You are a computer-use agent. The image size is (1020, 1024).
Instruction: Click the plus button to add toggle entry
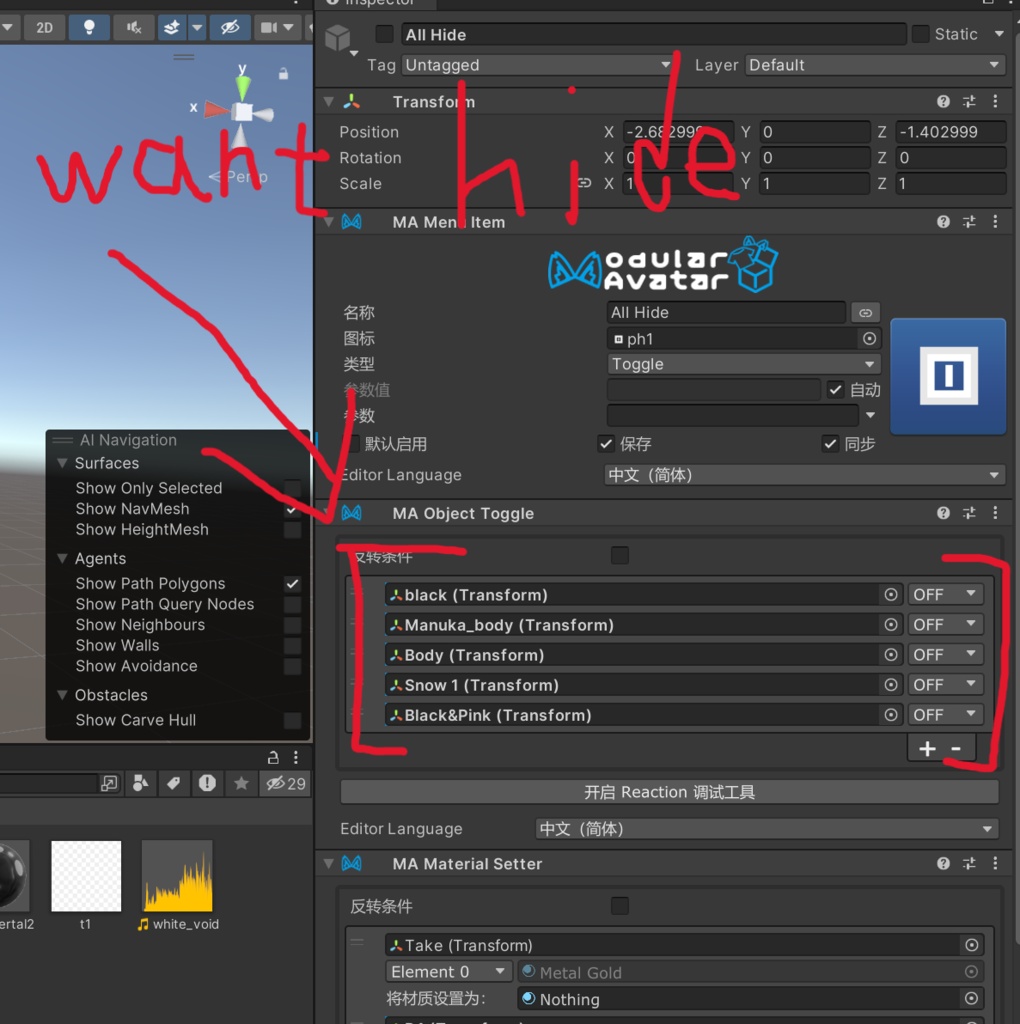click(927, 748)
